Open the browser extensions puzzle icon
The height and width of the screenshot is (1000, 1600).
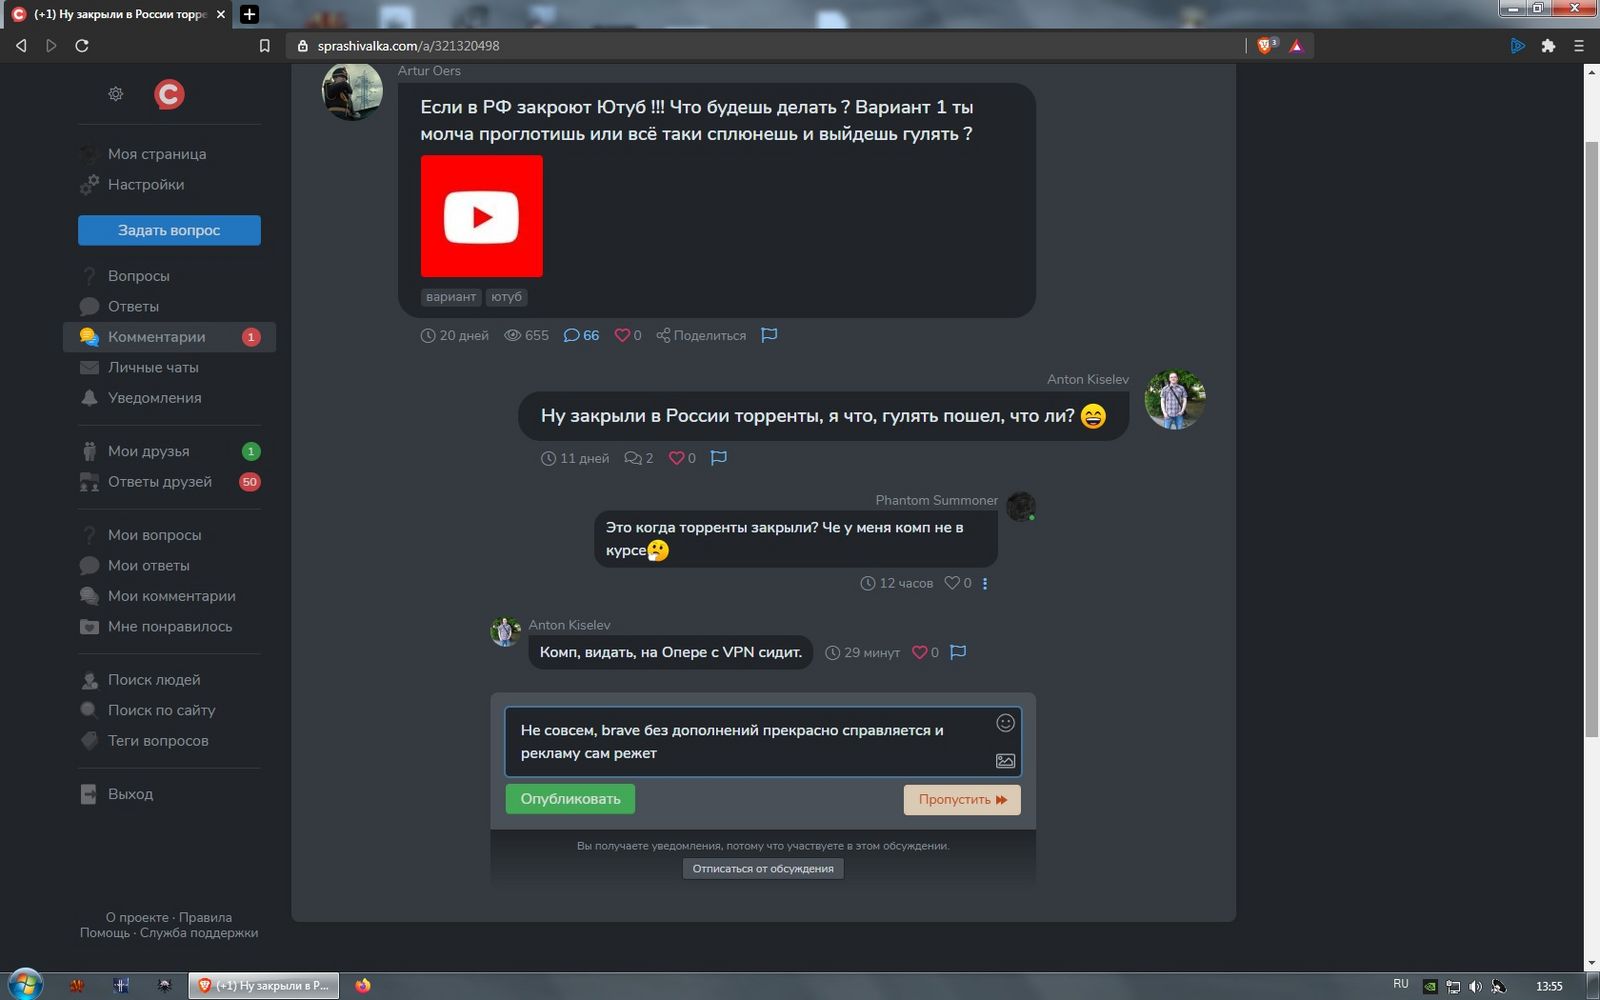pos(1548,46)
